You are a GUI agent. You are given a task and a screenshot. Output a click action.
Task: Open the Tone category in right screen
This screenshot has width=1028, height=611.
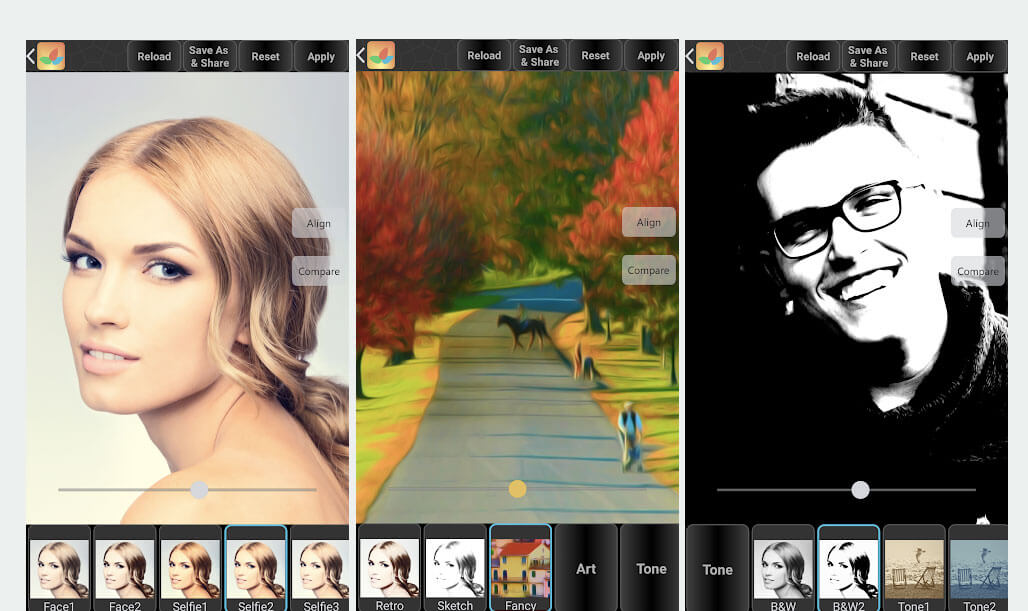coord(717,569)
